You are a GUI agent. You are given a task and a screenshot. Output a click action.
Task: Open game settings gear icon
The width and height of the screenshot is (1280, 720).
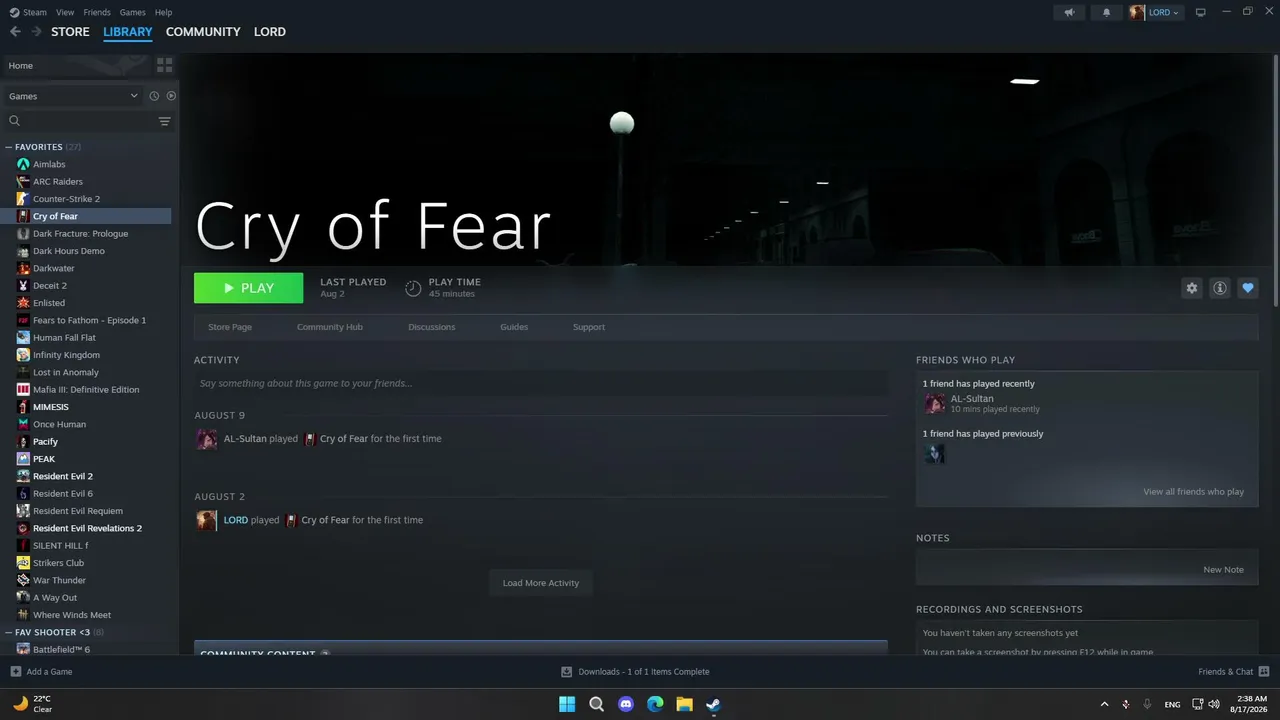tap(1191, 288)
